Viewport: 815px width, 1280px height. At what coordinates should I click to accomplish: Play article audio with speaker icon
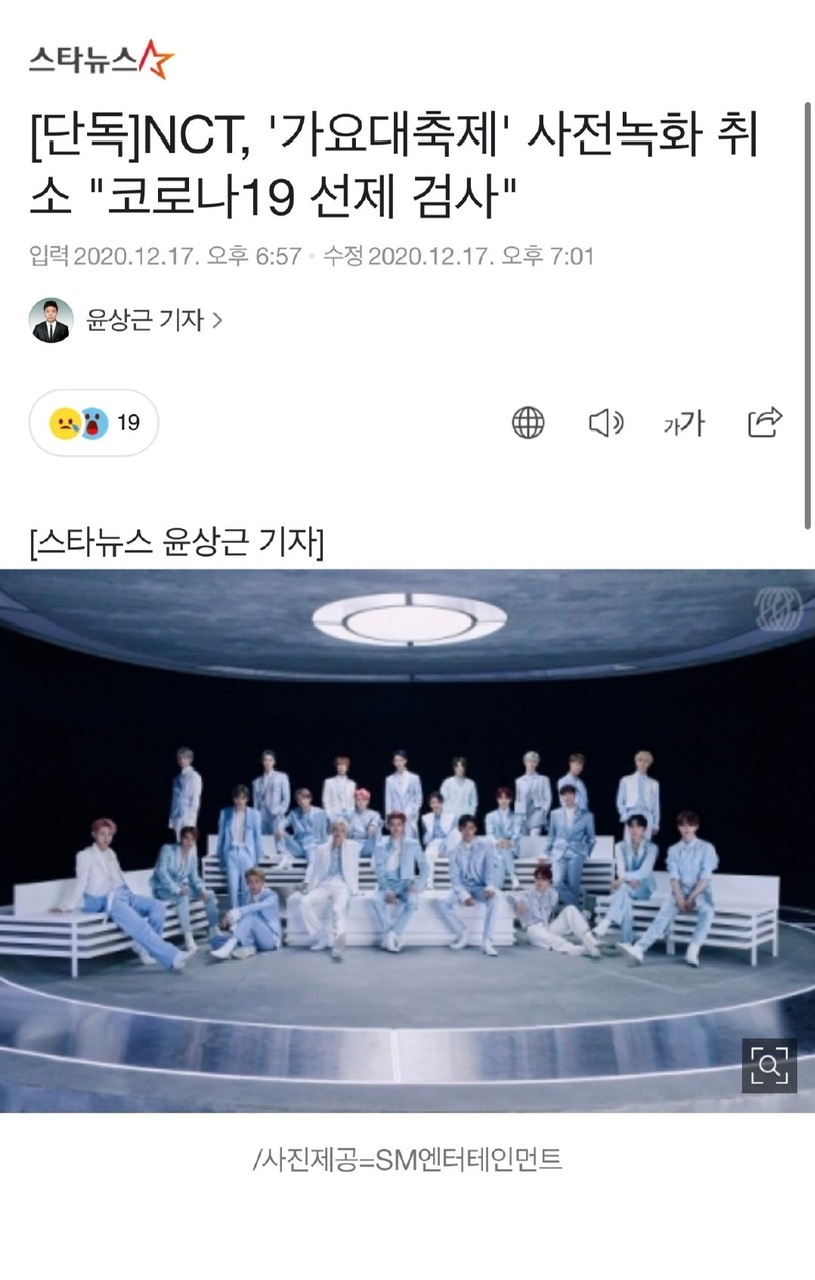click(x=606, y=423)
